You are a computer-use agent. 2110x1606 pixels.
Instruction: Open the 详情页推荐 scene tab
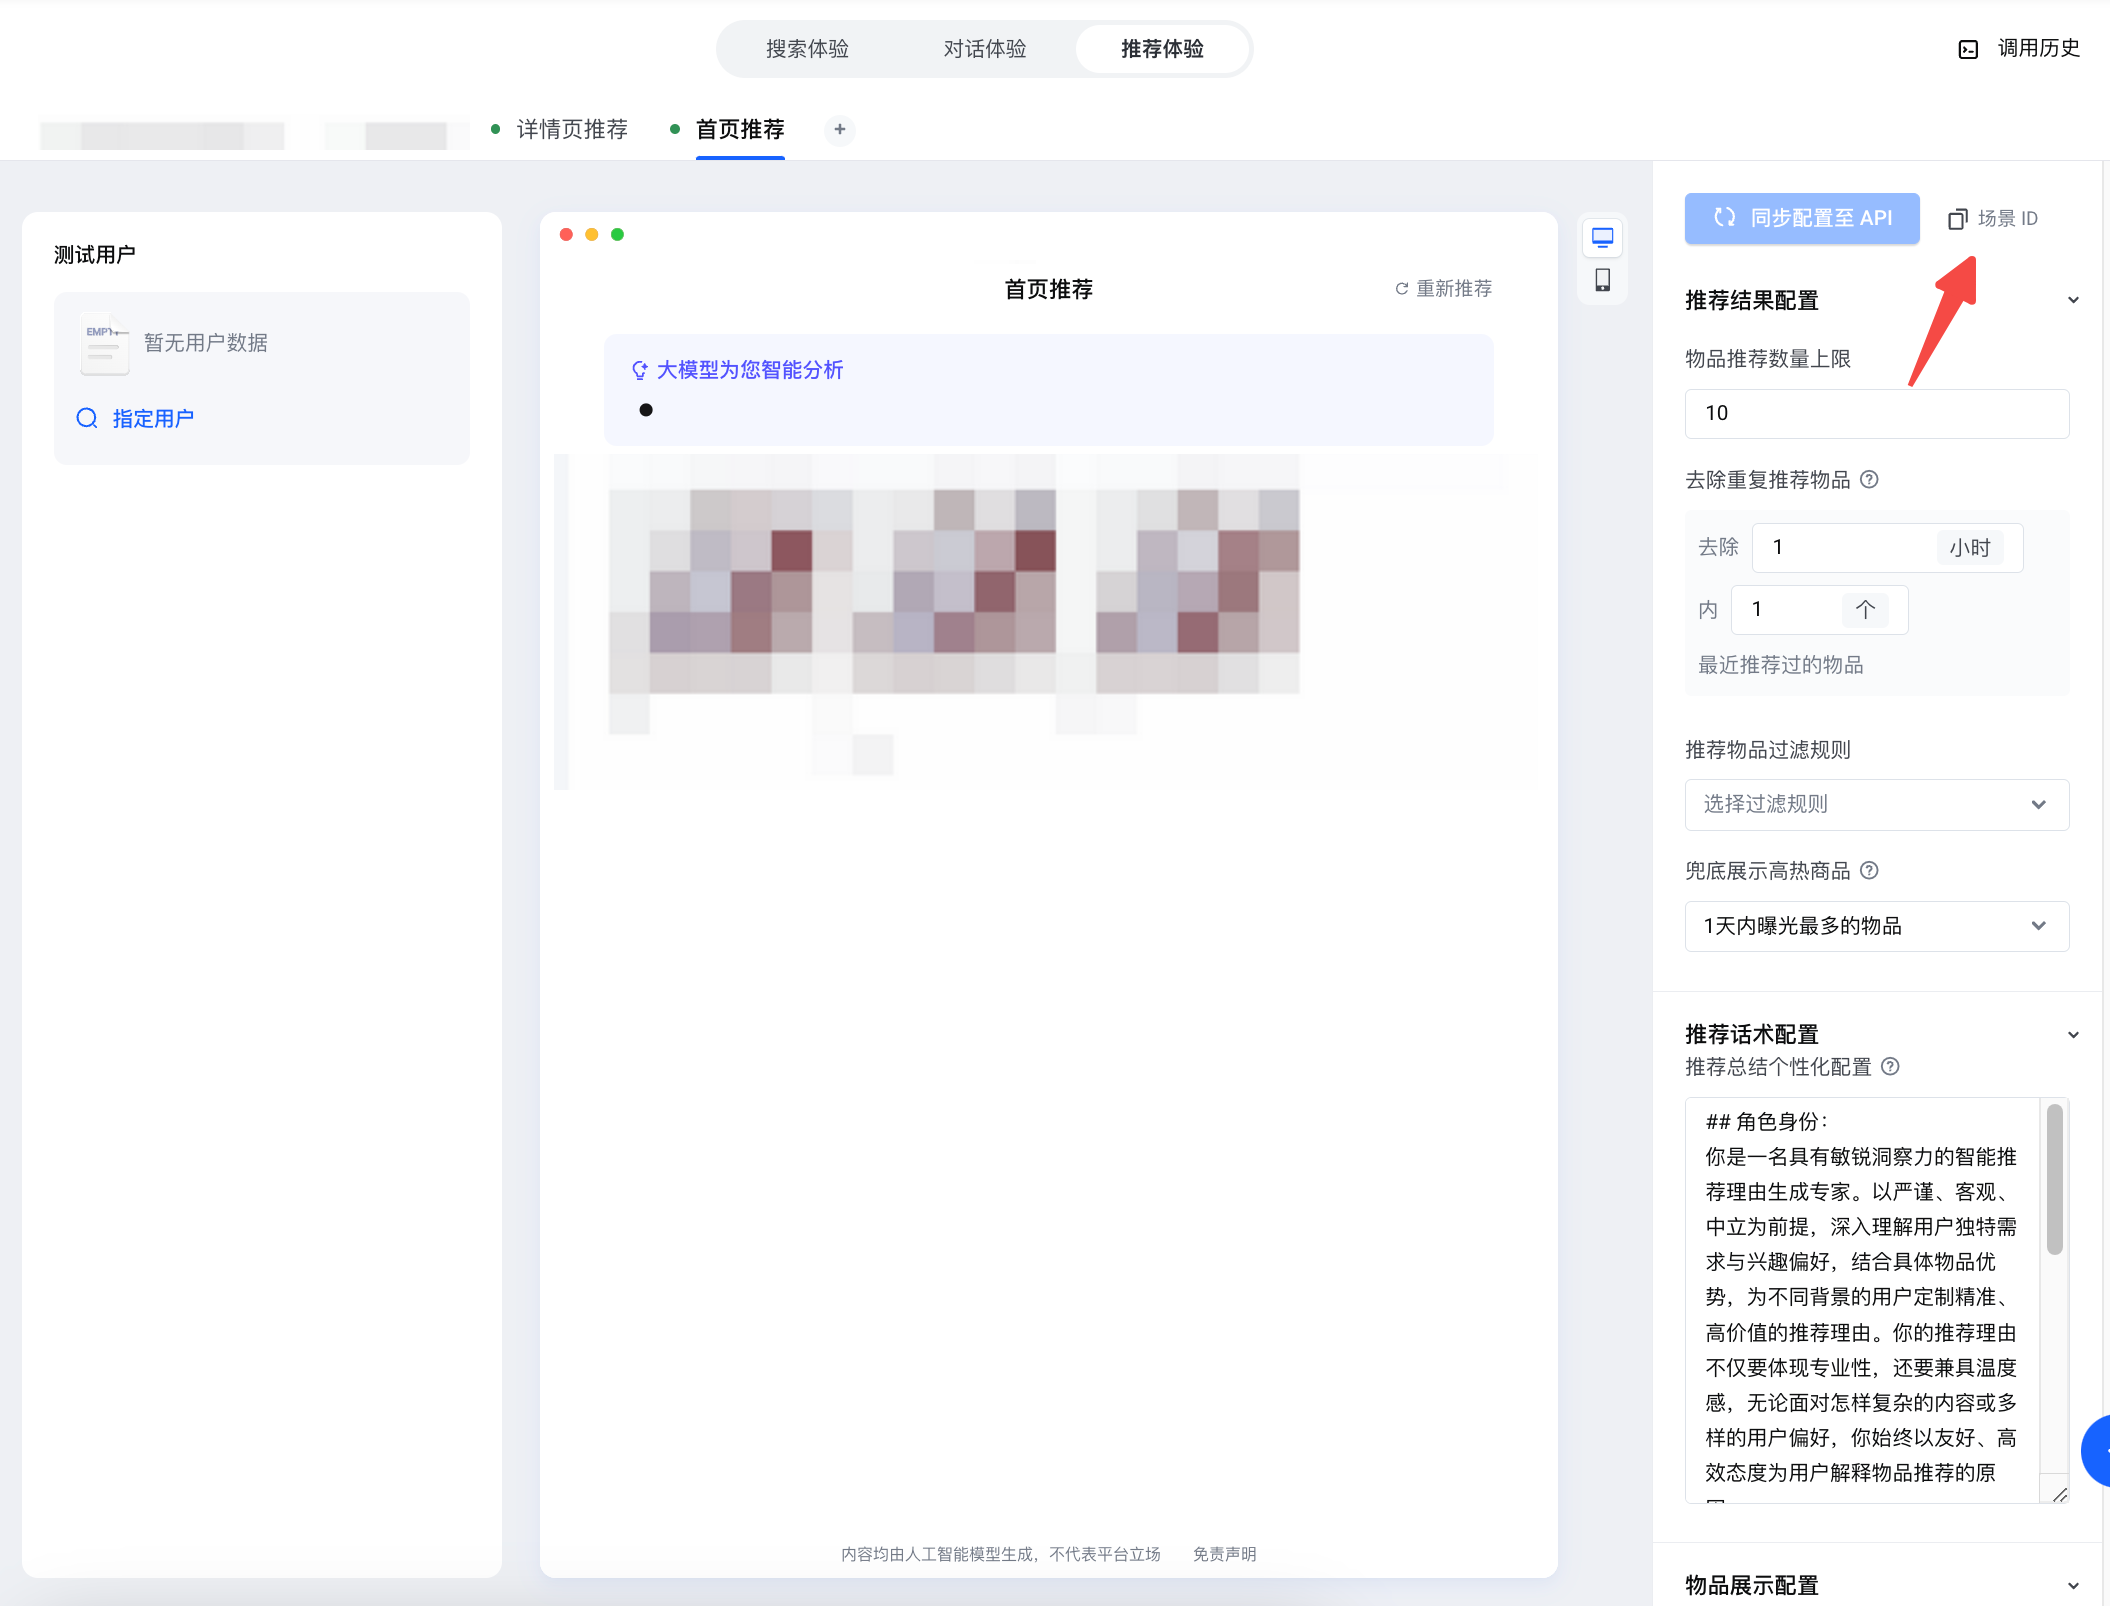coord(571,129)
